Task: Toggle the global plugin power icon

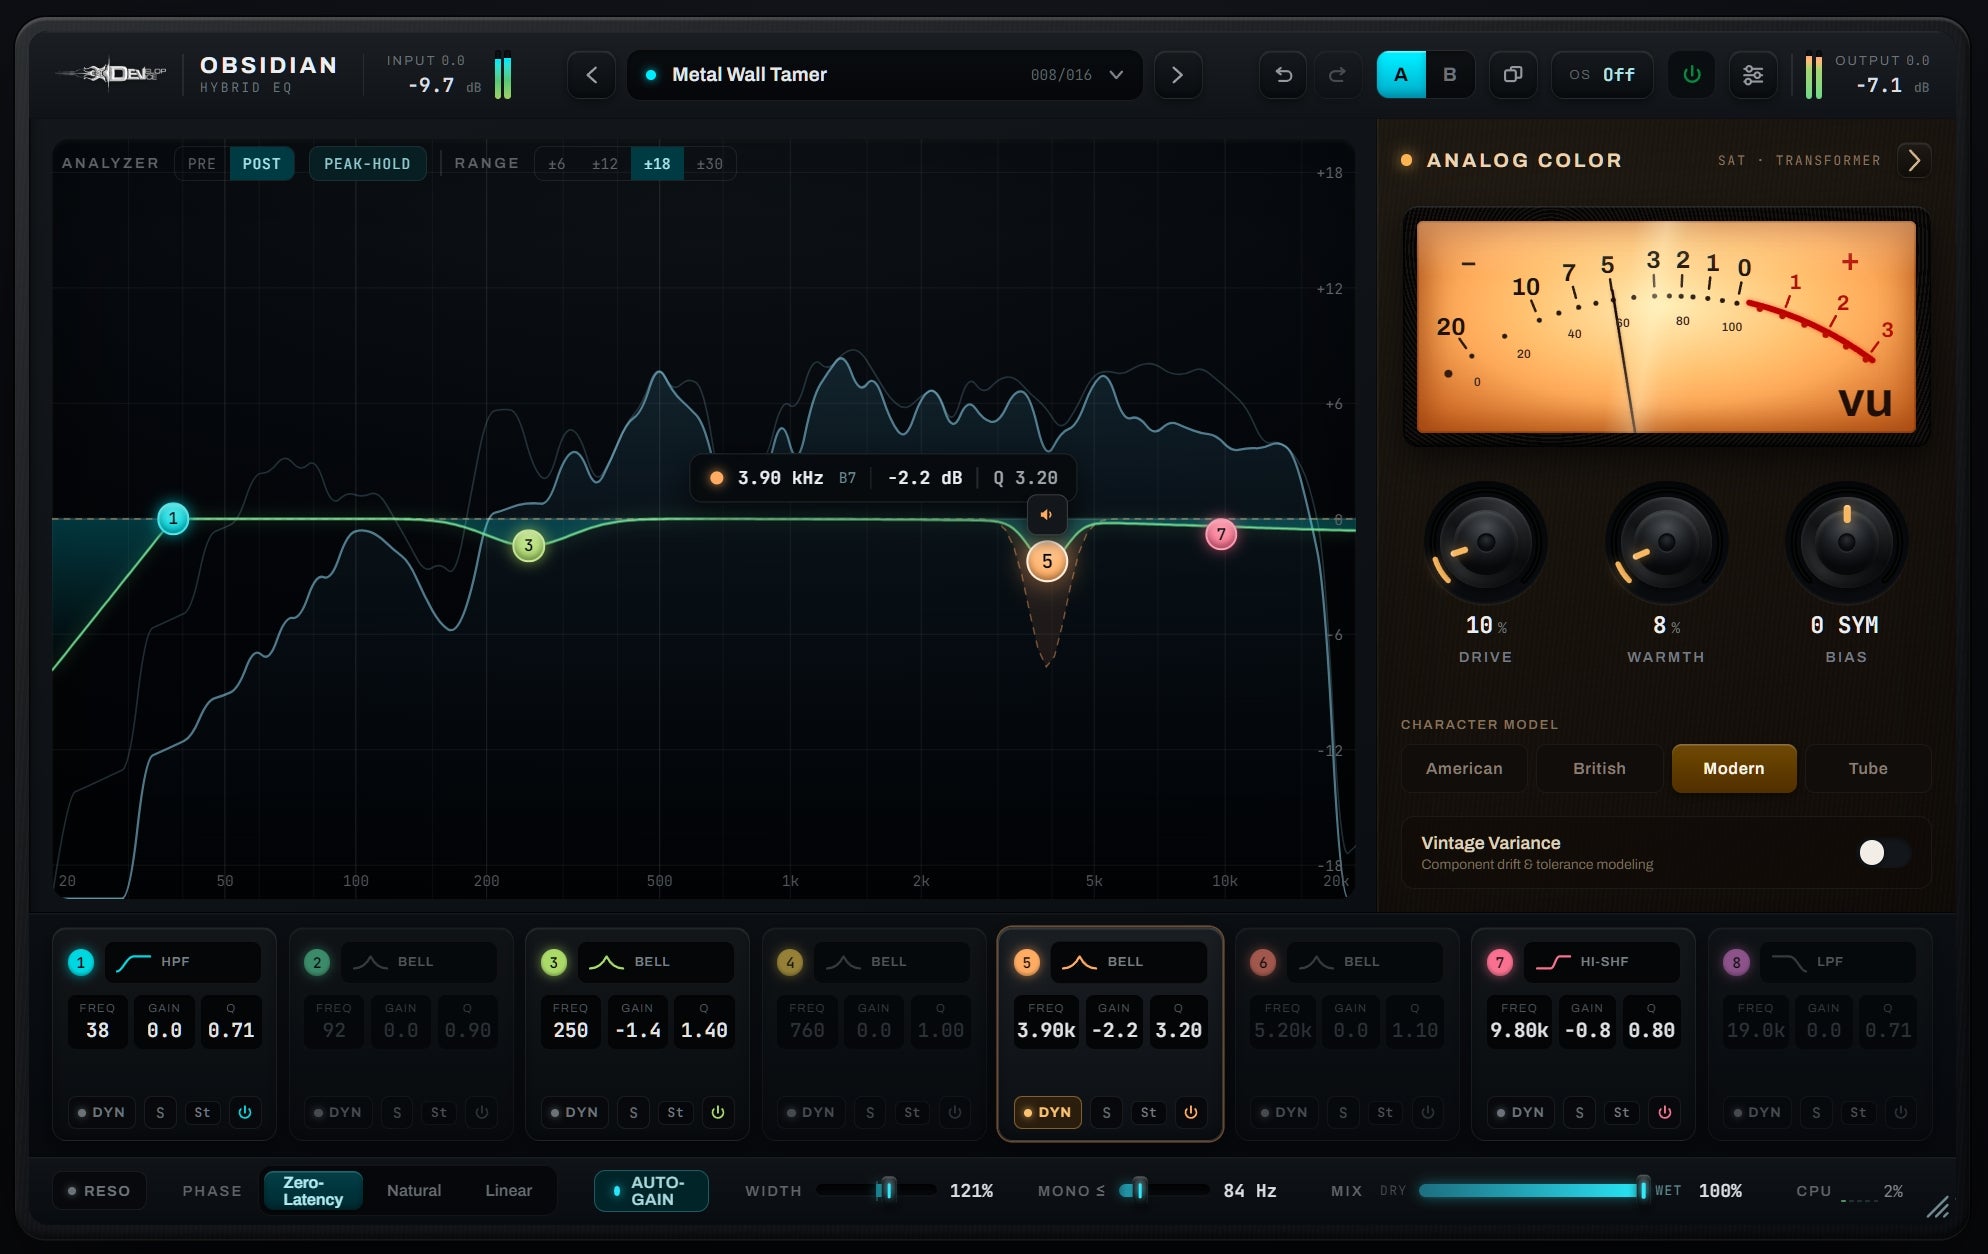Action: coord(1692,75)
